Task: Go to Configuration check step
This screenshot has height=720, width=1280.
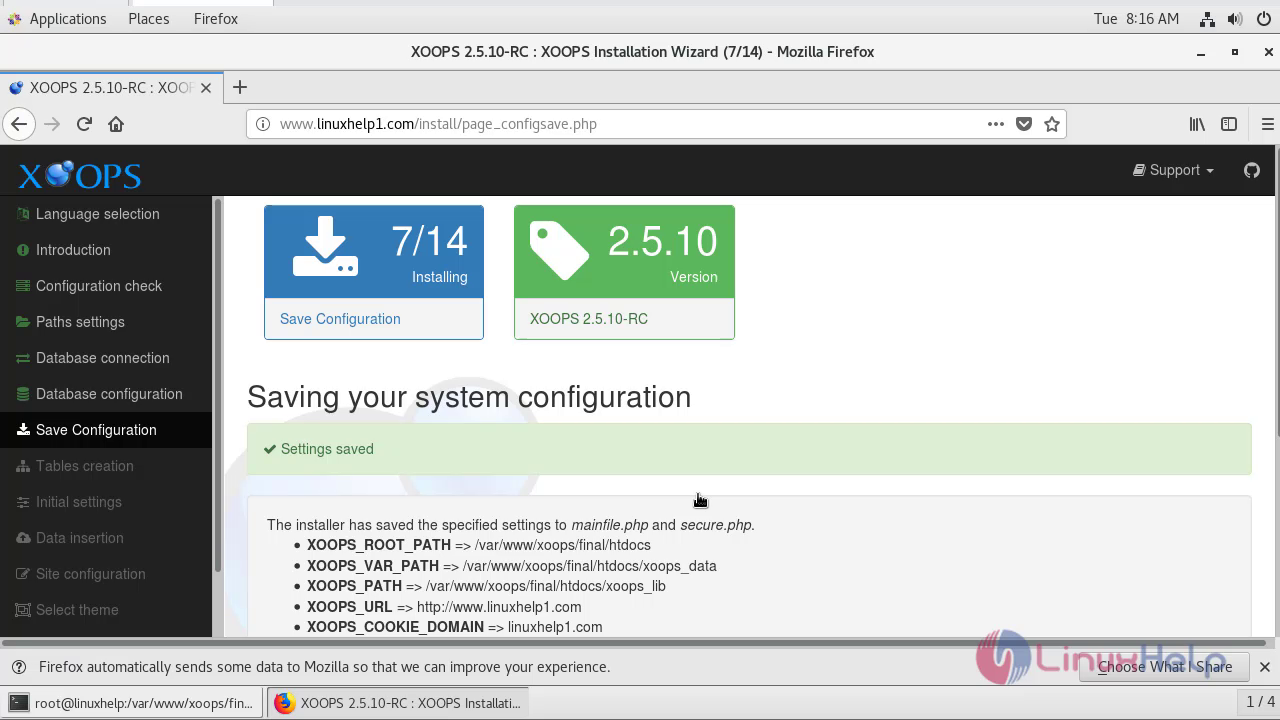Action: pyautogui.click(x=98, y=286)
